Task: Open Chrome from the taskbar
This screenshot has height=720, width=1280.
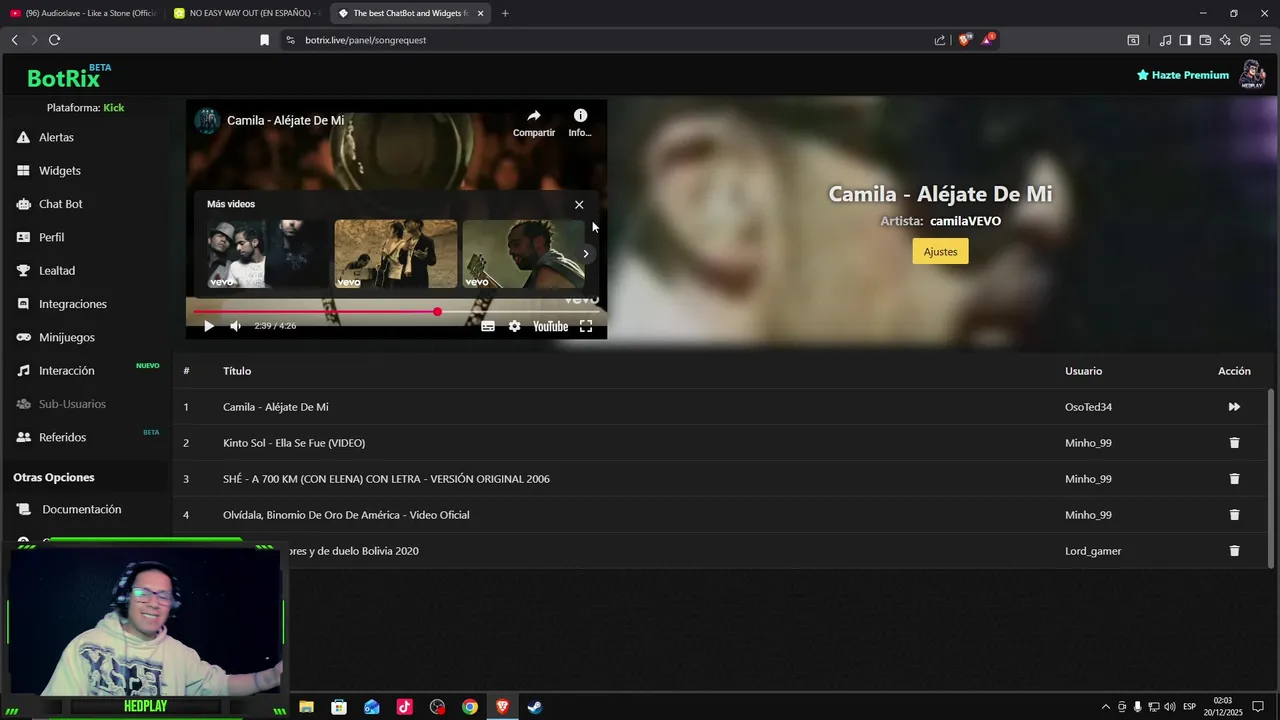Action: point(469,707)
